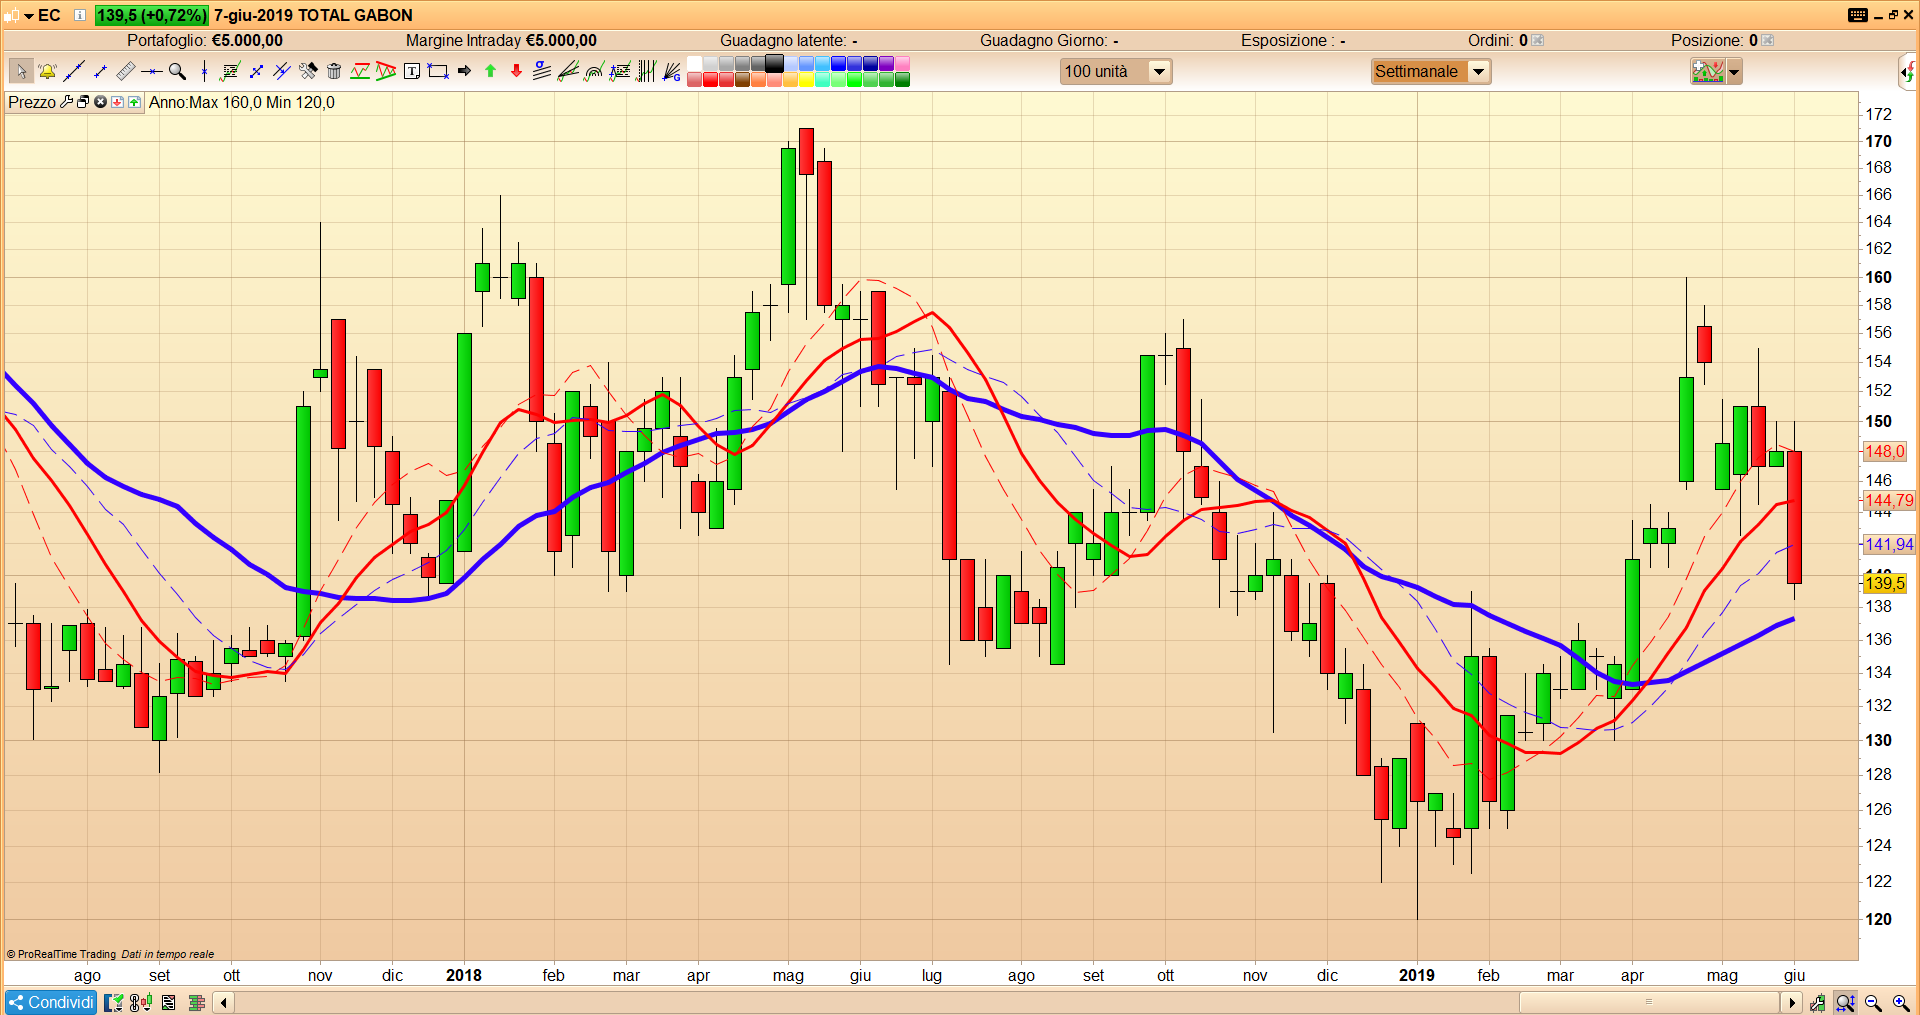Click the green 139,5 (+0,72%) quote
The image size is (1920, 1015).
[152, 15]
